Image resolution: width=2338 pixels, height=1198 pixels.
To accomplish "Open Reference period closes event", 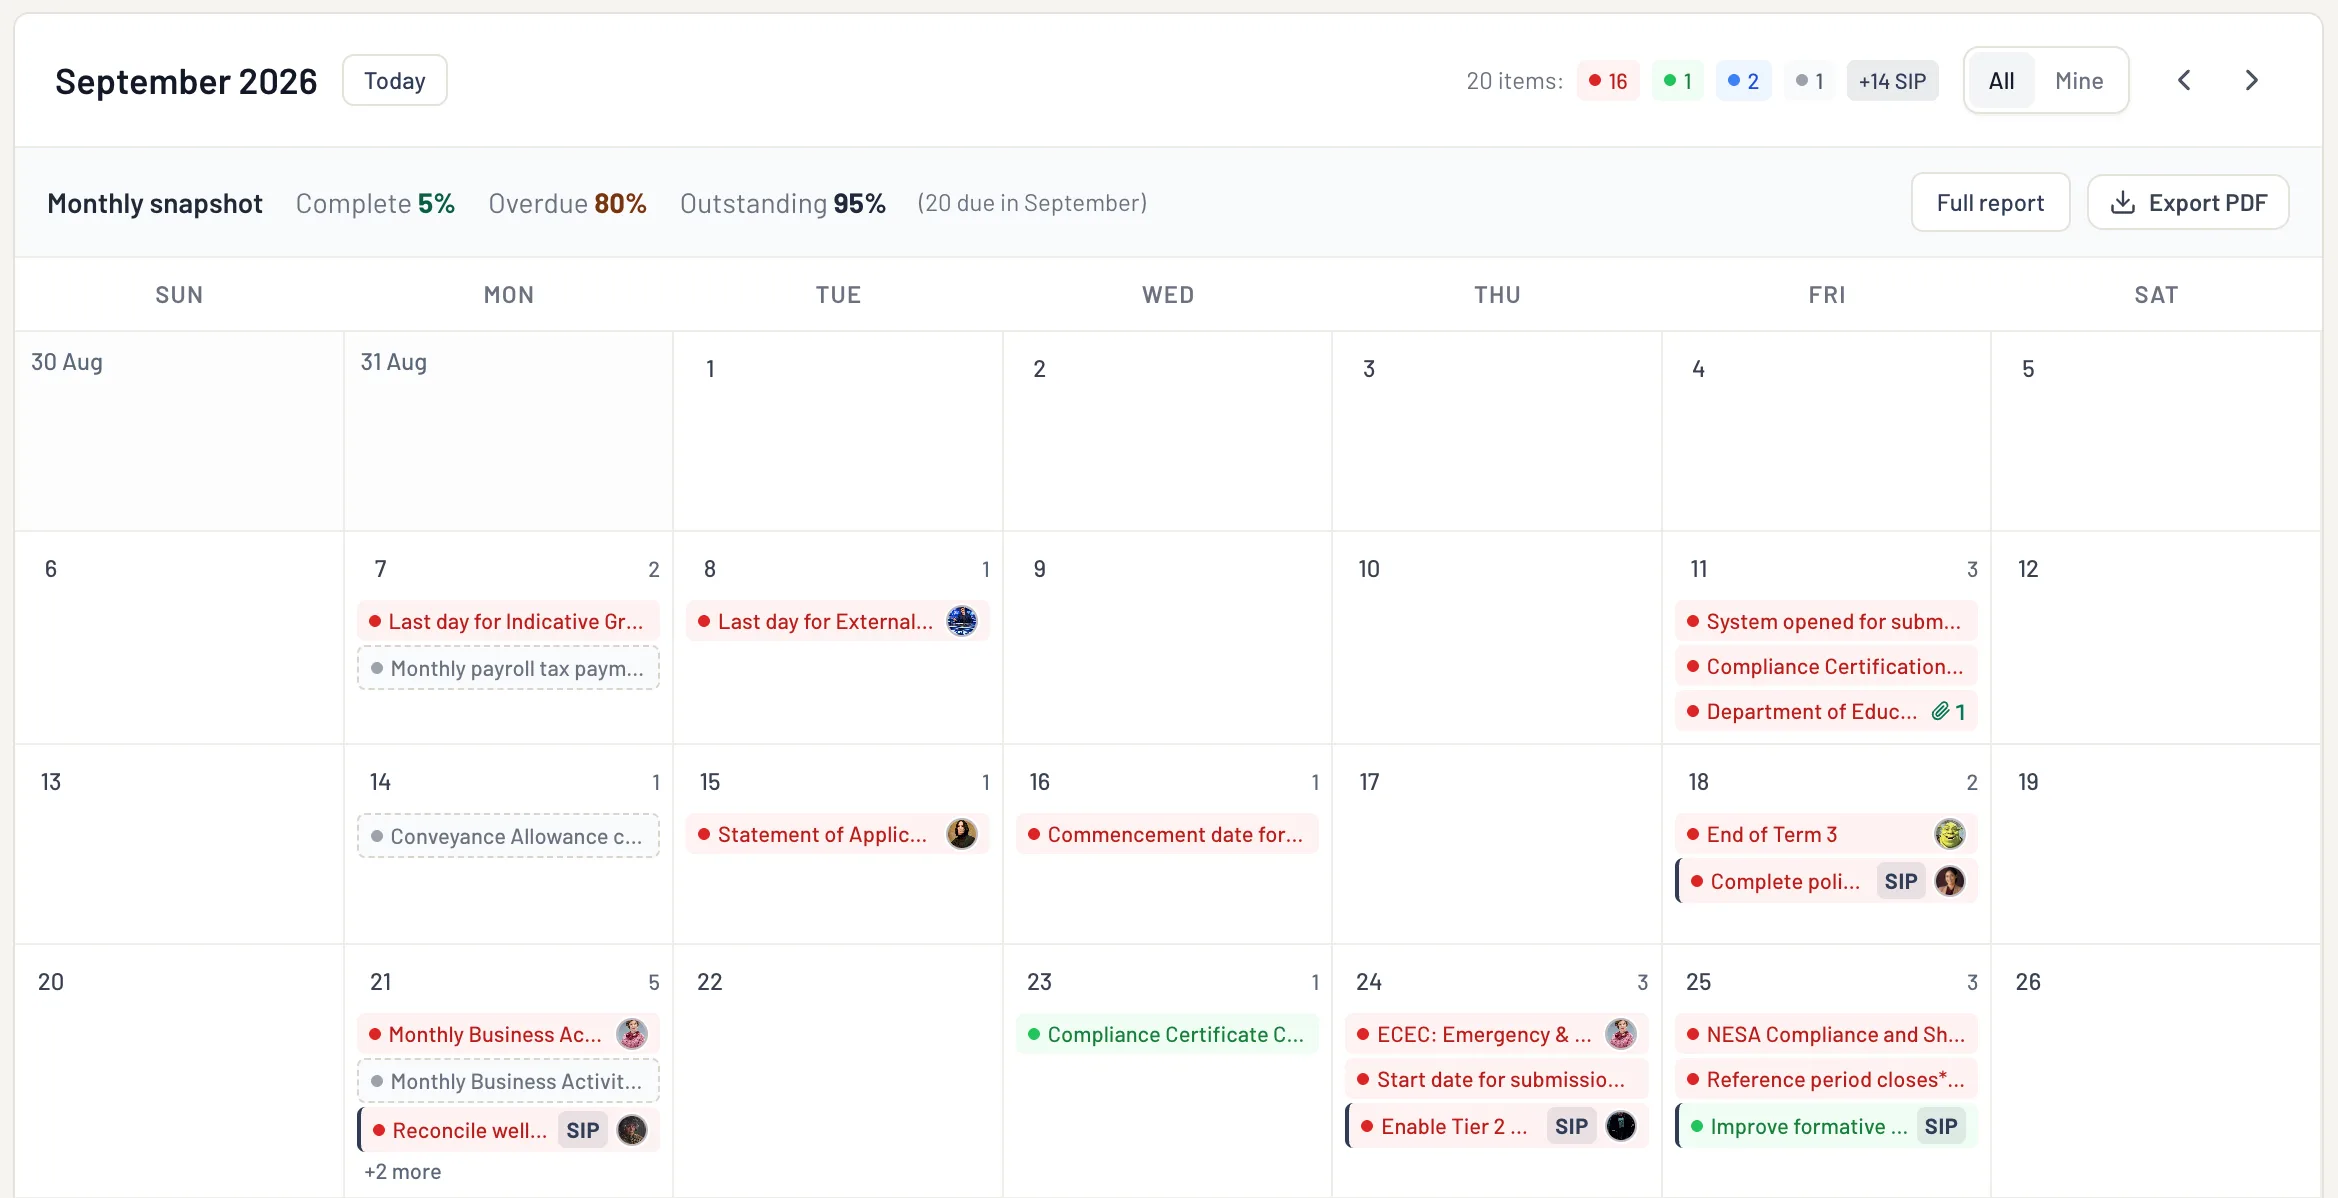I will point(1827,1079).
